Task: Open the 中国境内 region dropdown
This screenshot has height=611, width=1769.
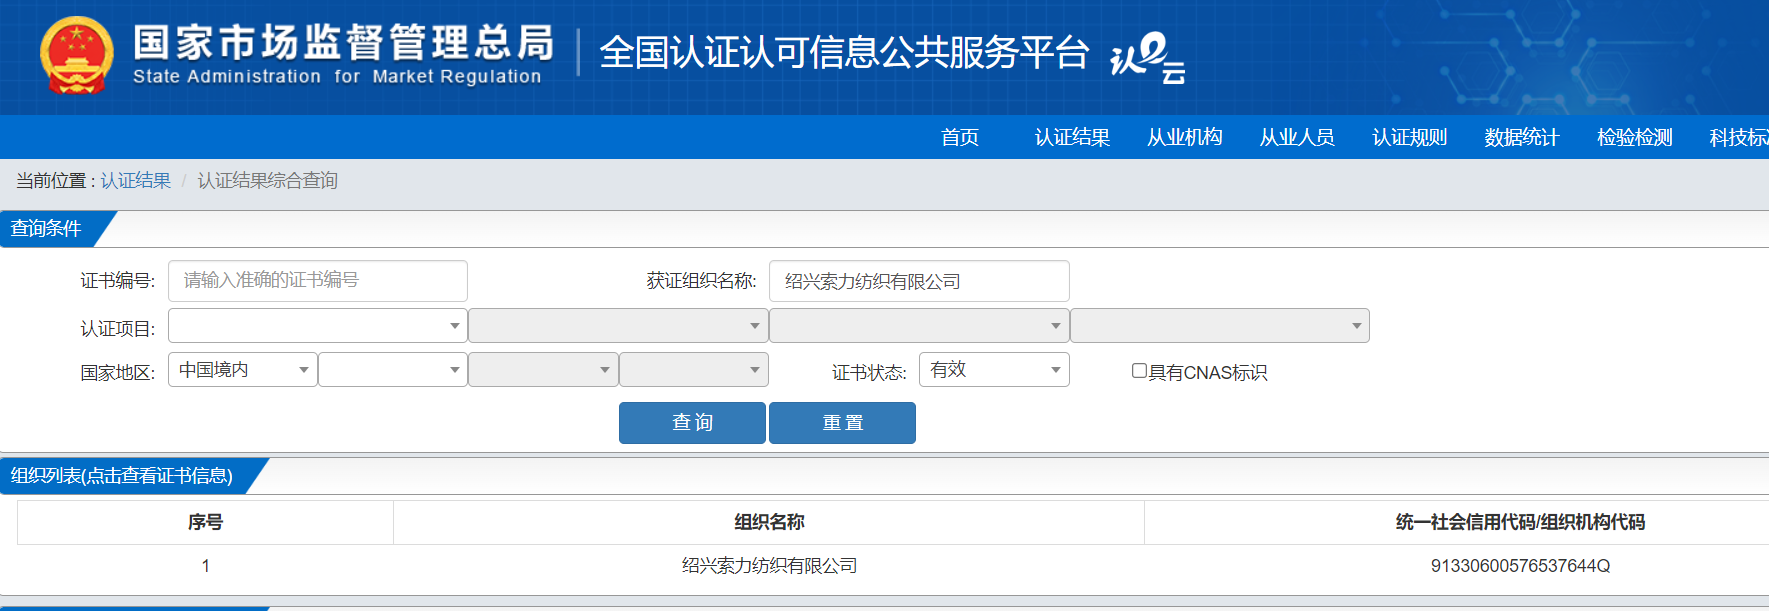Action: (243, 370)
